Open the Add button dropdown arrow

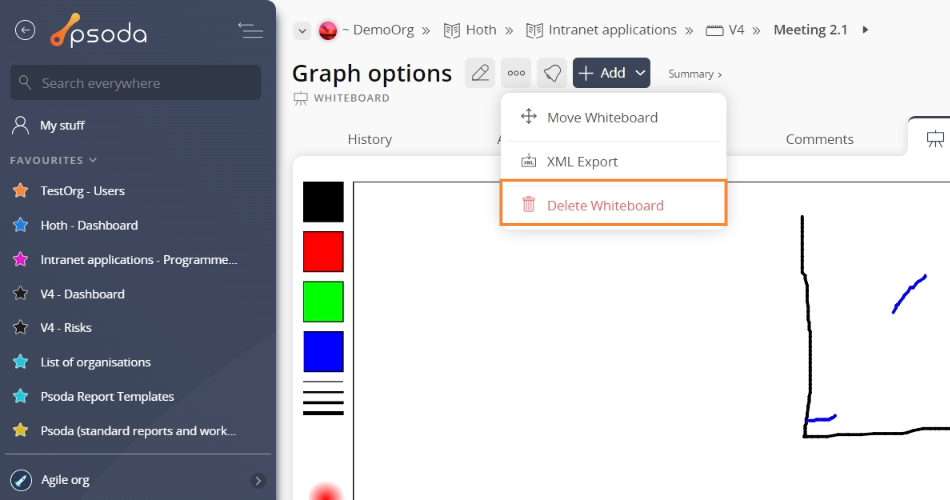pos(640,73)
